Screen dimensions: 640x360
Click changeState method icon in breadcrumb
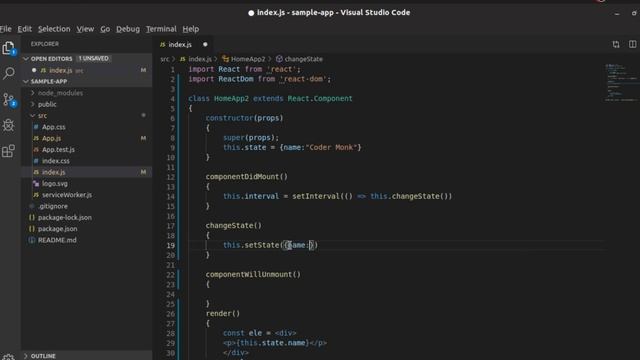click(279, 59)
